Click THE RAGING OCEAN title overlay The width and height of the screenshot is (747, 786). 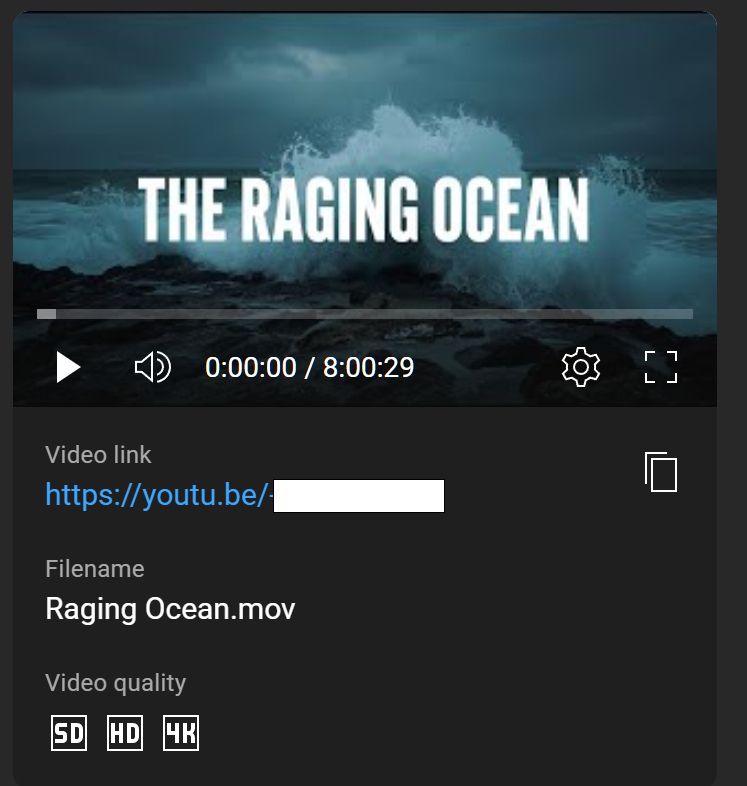click(x=363, y=210)
